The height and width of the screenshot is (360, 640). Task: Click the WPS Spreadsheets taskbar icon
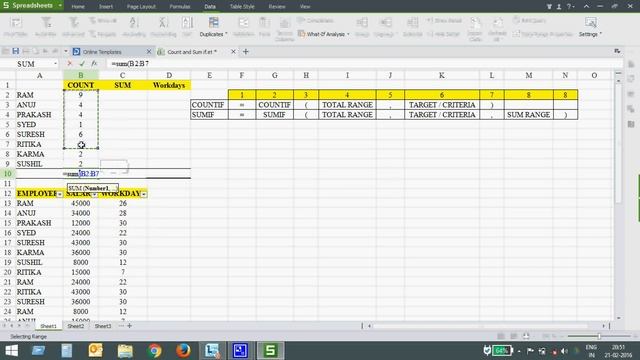point(270,351)
